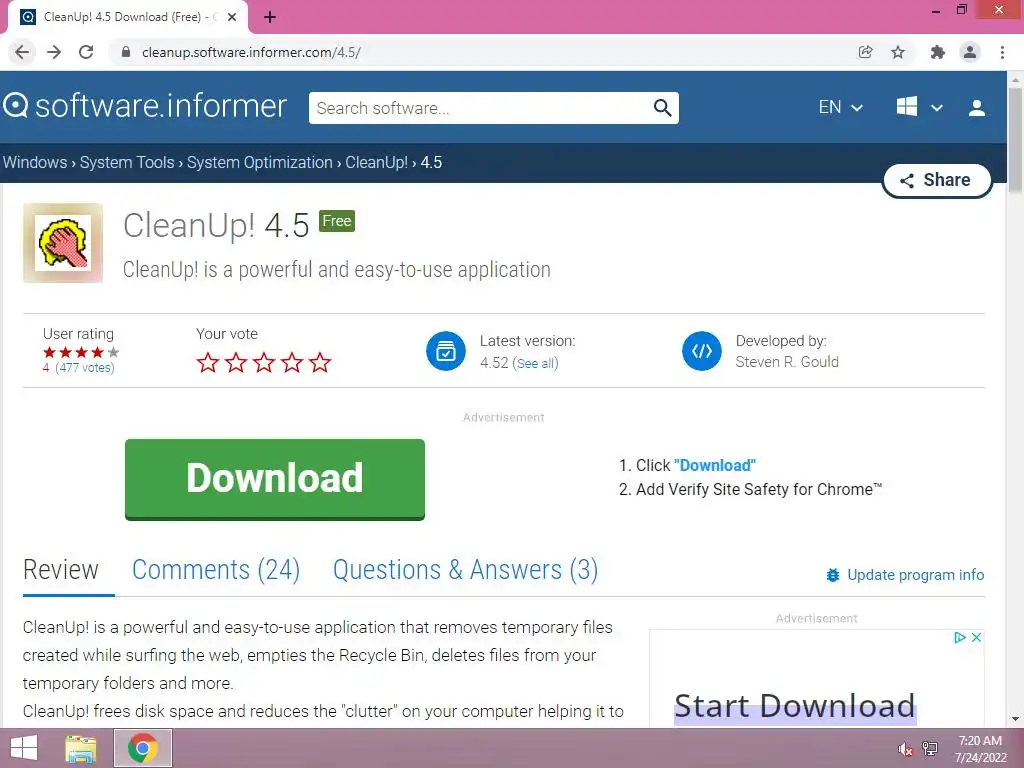
Task: Open the site user account icon
Action: click(977, 108)
